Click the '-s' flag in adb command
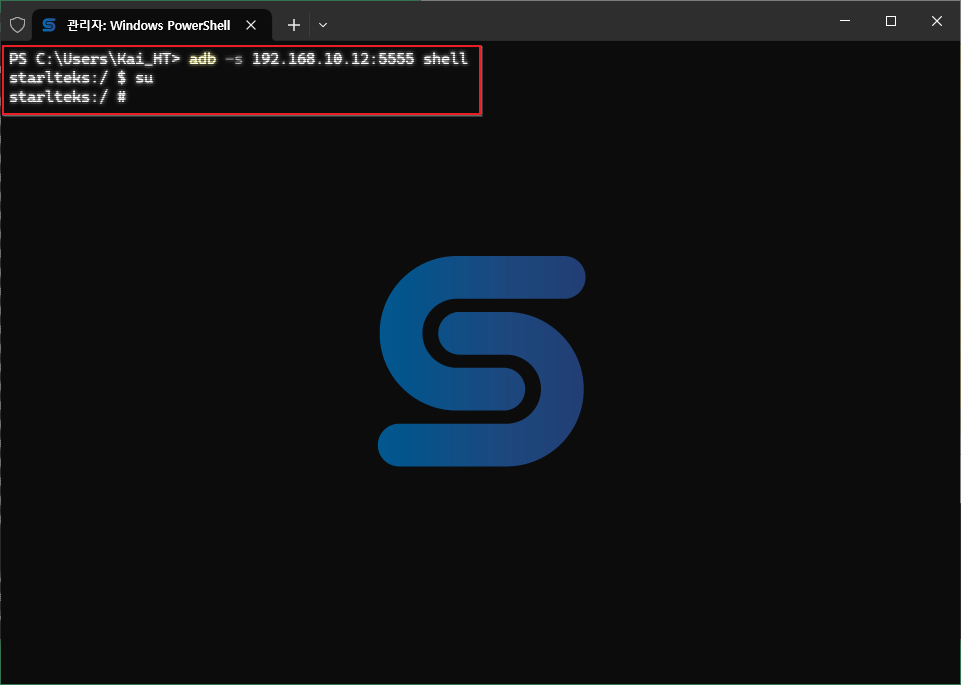 tap(234, 59)
